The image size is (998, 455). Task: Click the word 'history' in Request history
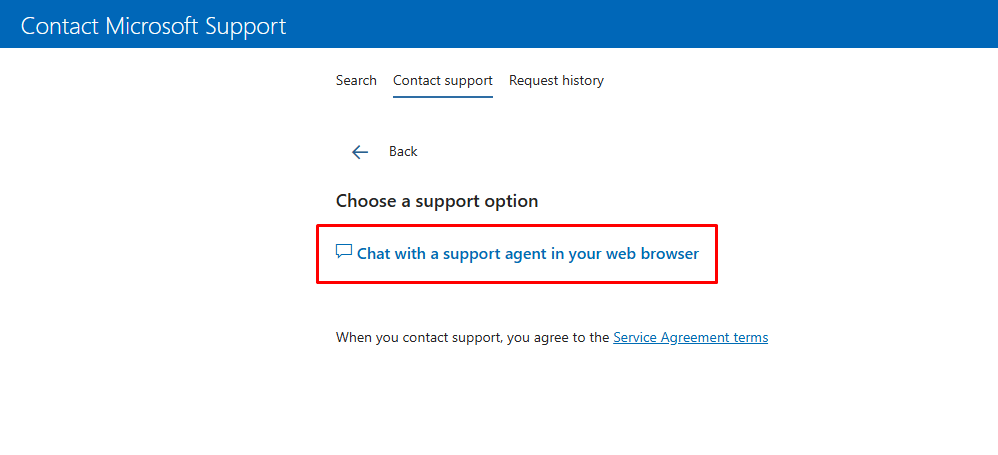tap(580, 81)
